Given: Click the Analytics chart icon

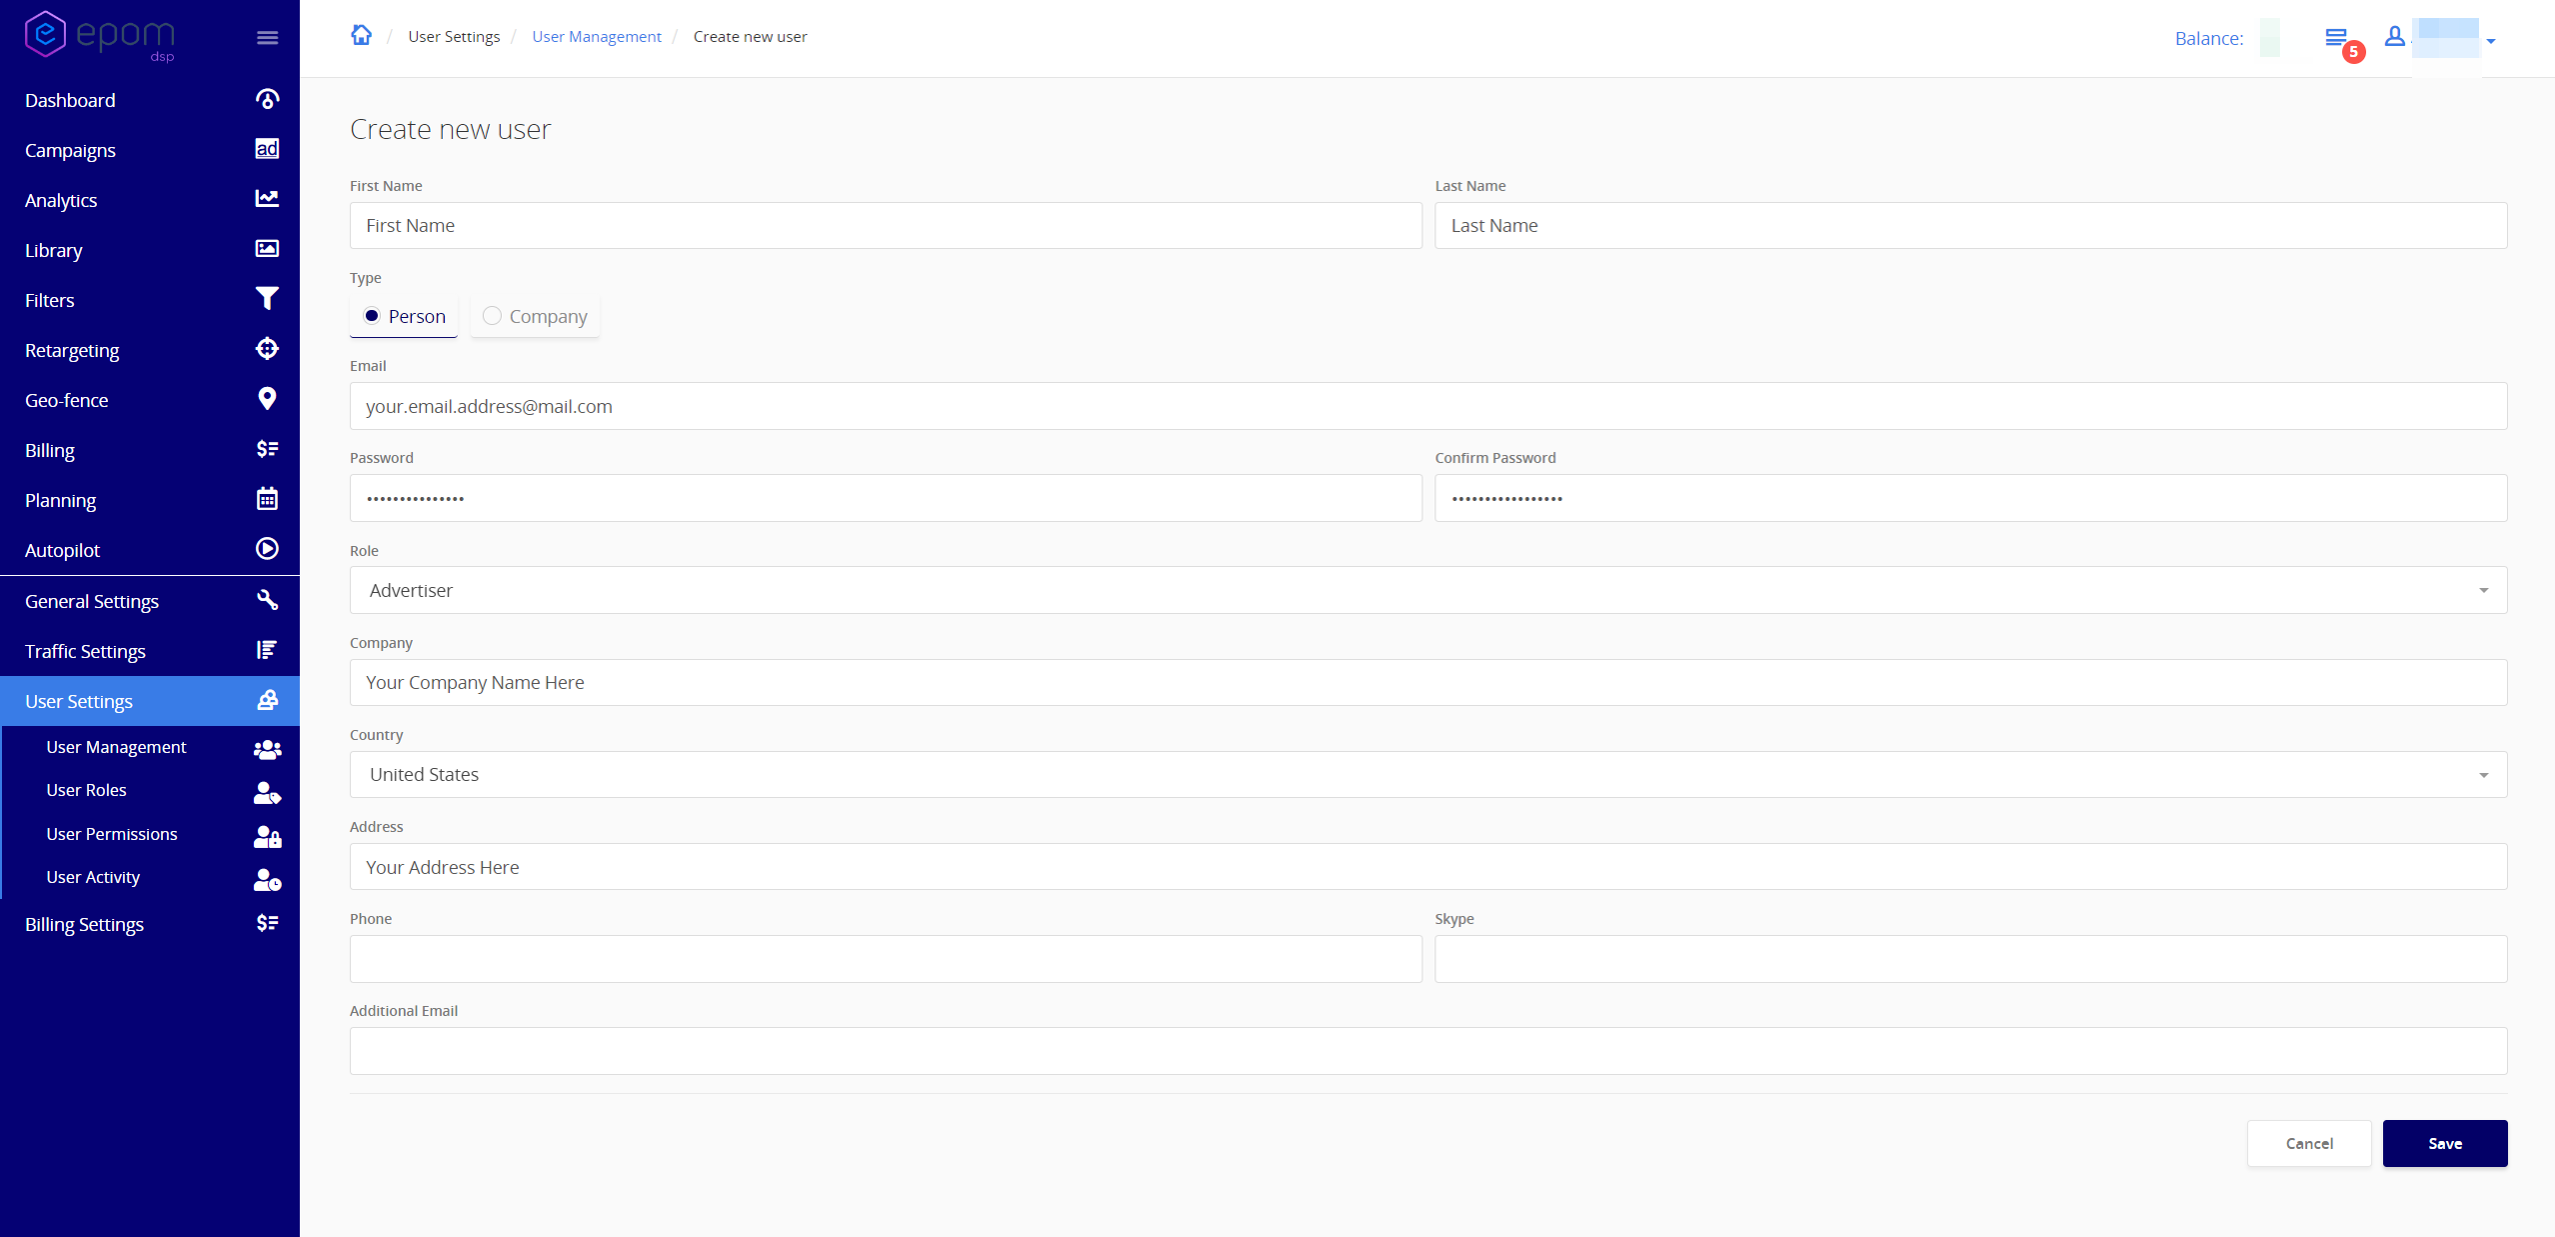Looking at the screenshot, I should 267,199.
